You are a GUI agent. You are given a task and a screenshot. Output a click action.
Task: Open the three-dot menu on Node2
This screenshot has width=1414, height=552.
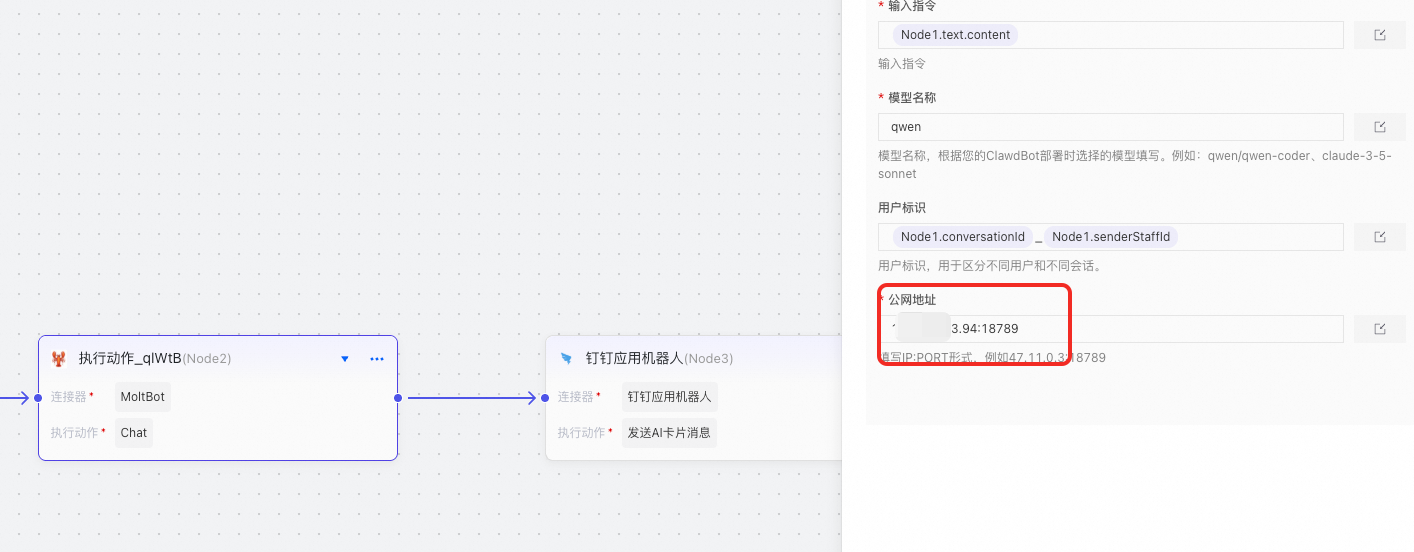tap(377, 358)
